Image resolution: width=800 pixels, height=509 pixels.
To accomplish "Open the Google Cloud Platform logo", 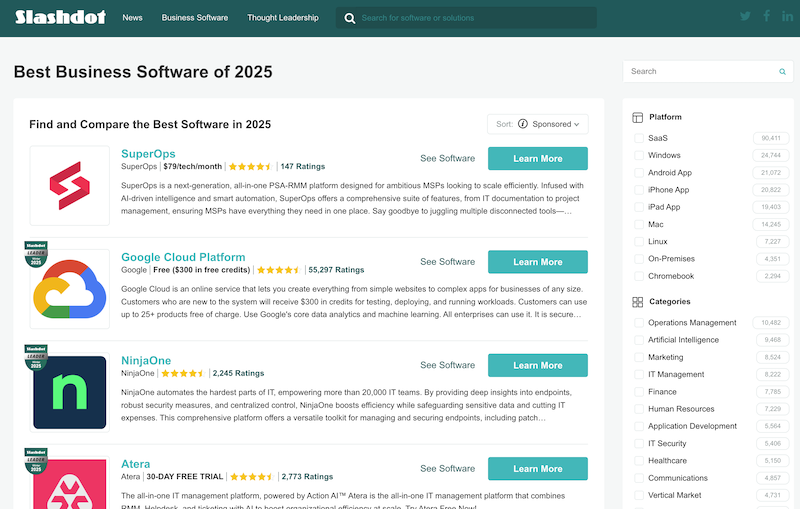I will coord(70,289).
